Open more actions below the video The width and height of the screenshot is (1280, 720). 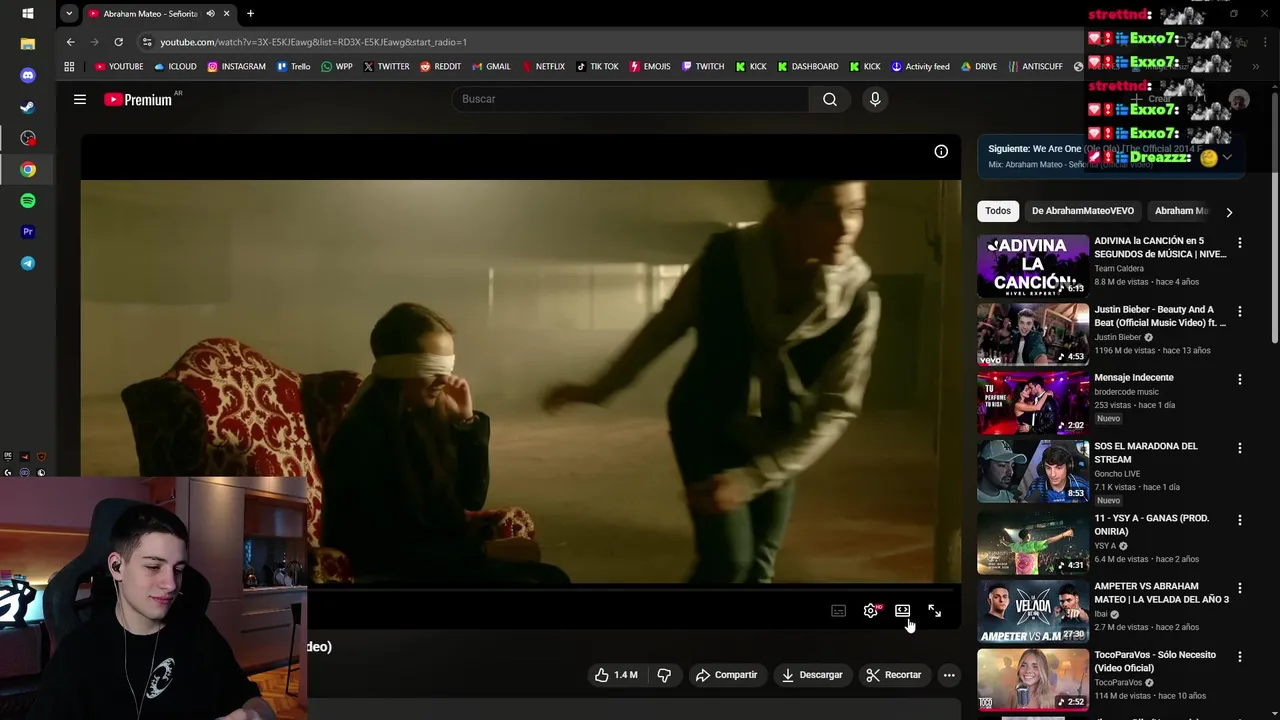[949, 675]
